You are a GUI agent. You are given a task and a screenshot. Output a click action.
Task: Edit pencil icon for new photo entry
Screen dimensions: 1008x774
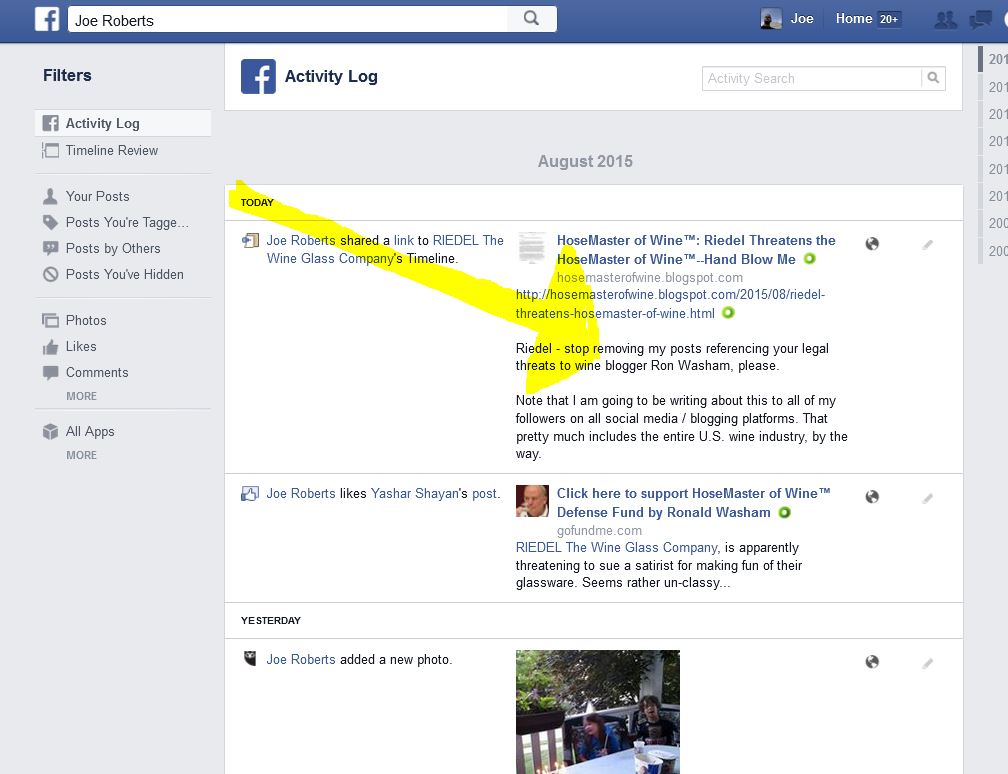[x=927, y=663]
